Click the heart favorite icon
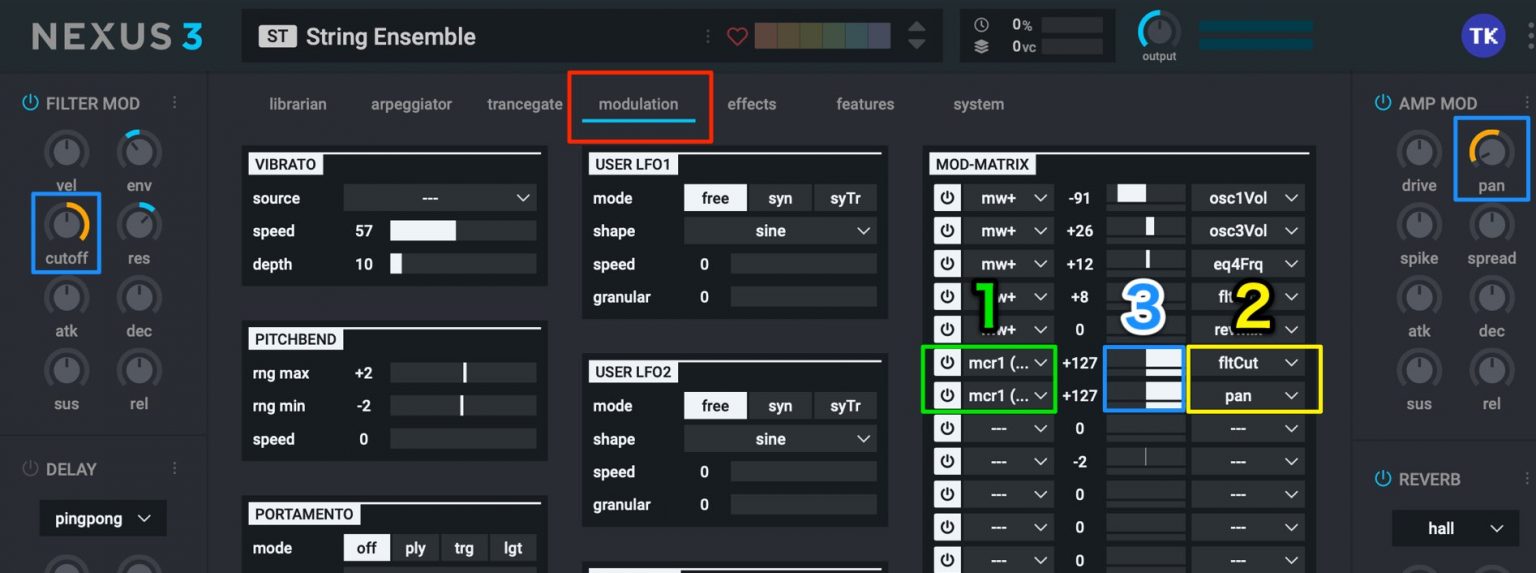Viewport: 1536px width, 573px height. [x=737, y=37]
